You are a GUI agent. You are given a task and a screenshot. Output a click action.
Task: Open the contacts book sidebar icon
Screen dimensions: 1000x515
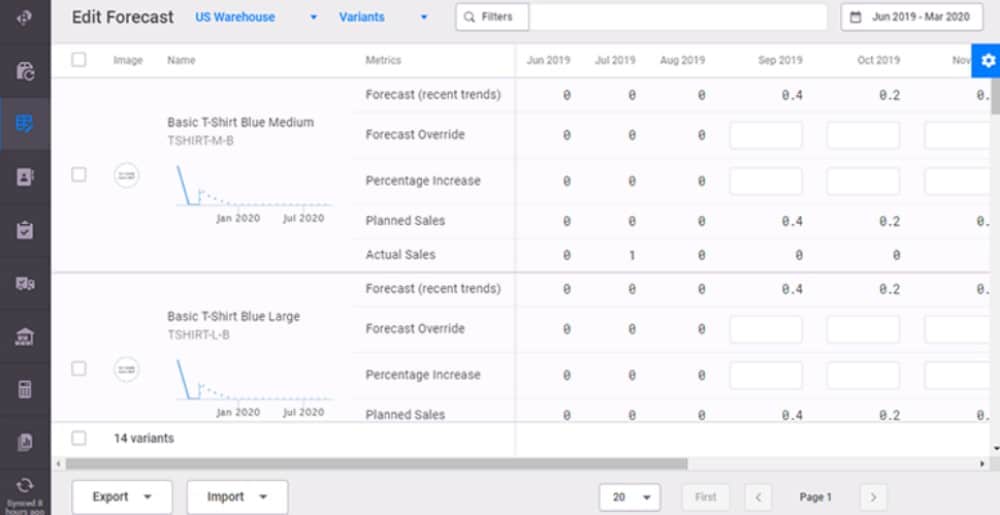(x=25, y=177)
